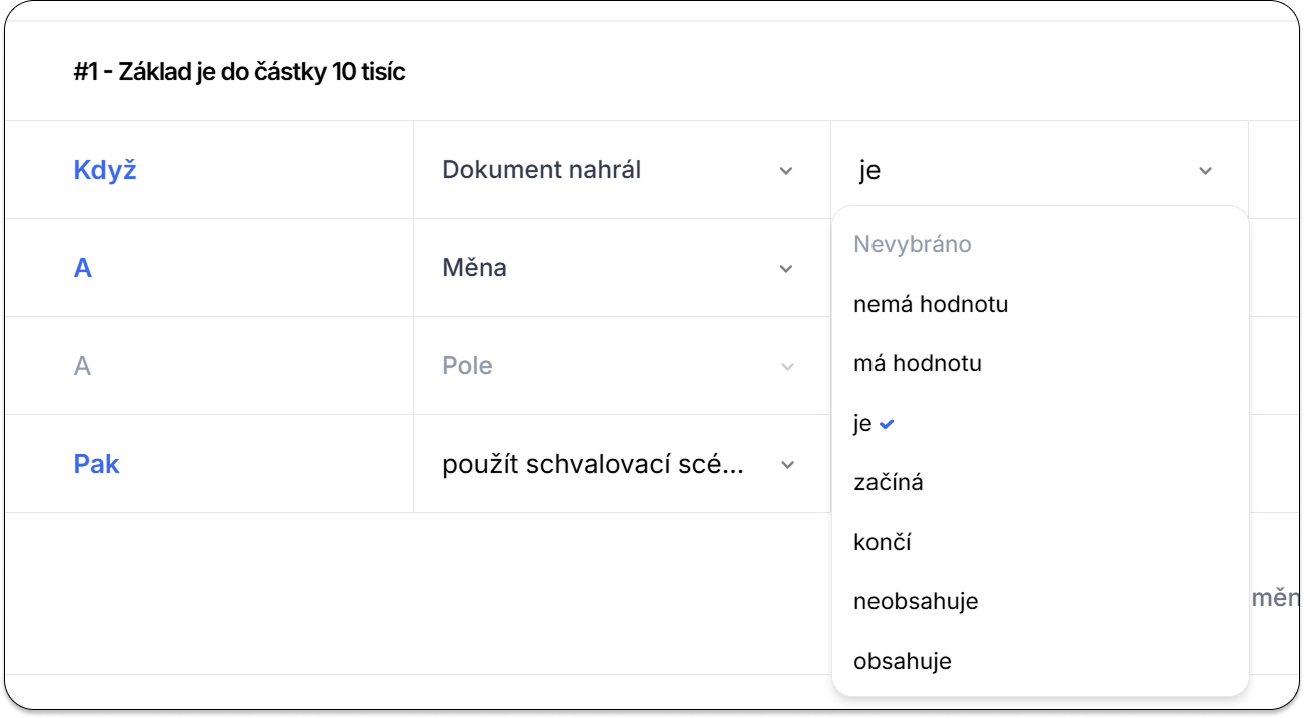Screen dimensions: 1304x718
Task: Select 'neobsahuje' from the dropdown list
Action: tap(915, 601)
